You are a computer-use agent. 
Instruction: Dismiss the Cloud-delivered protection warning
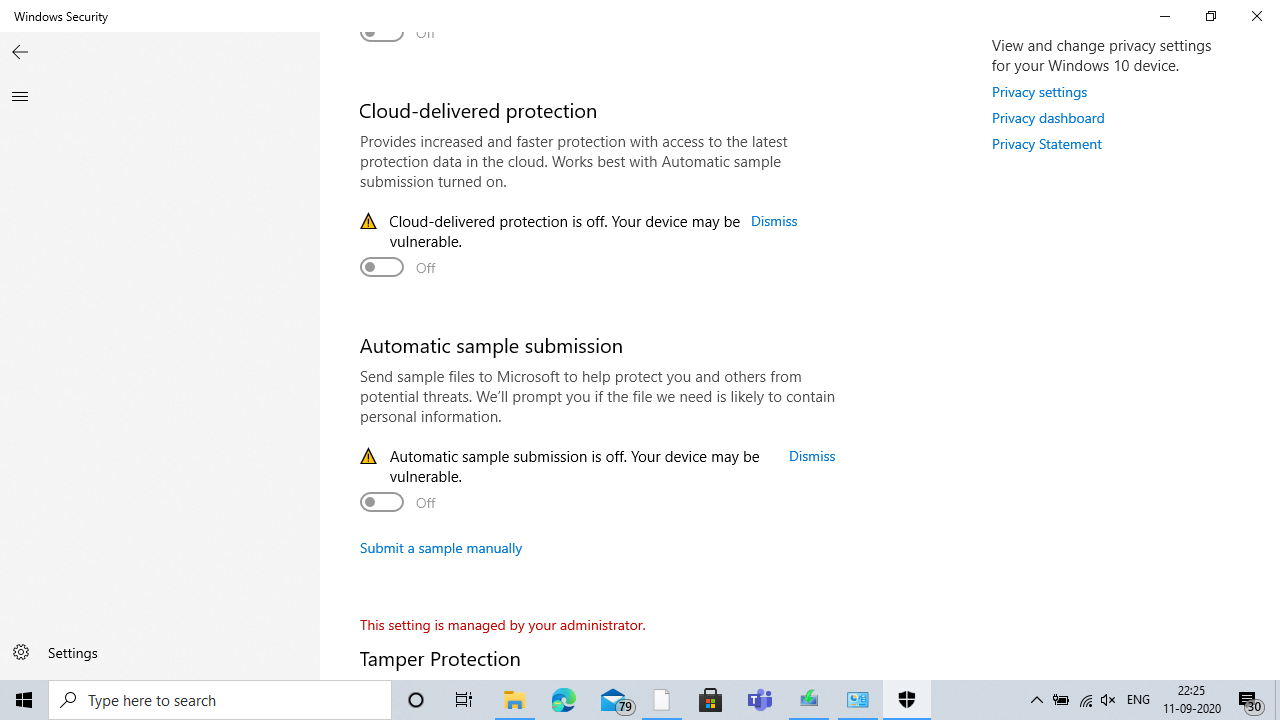tap(774, 221)
